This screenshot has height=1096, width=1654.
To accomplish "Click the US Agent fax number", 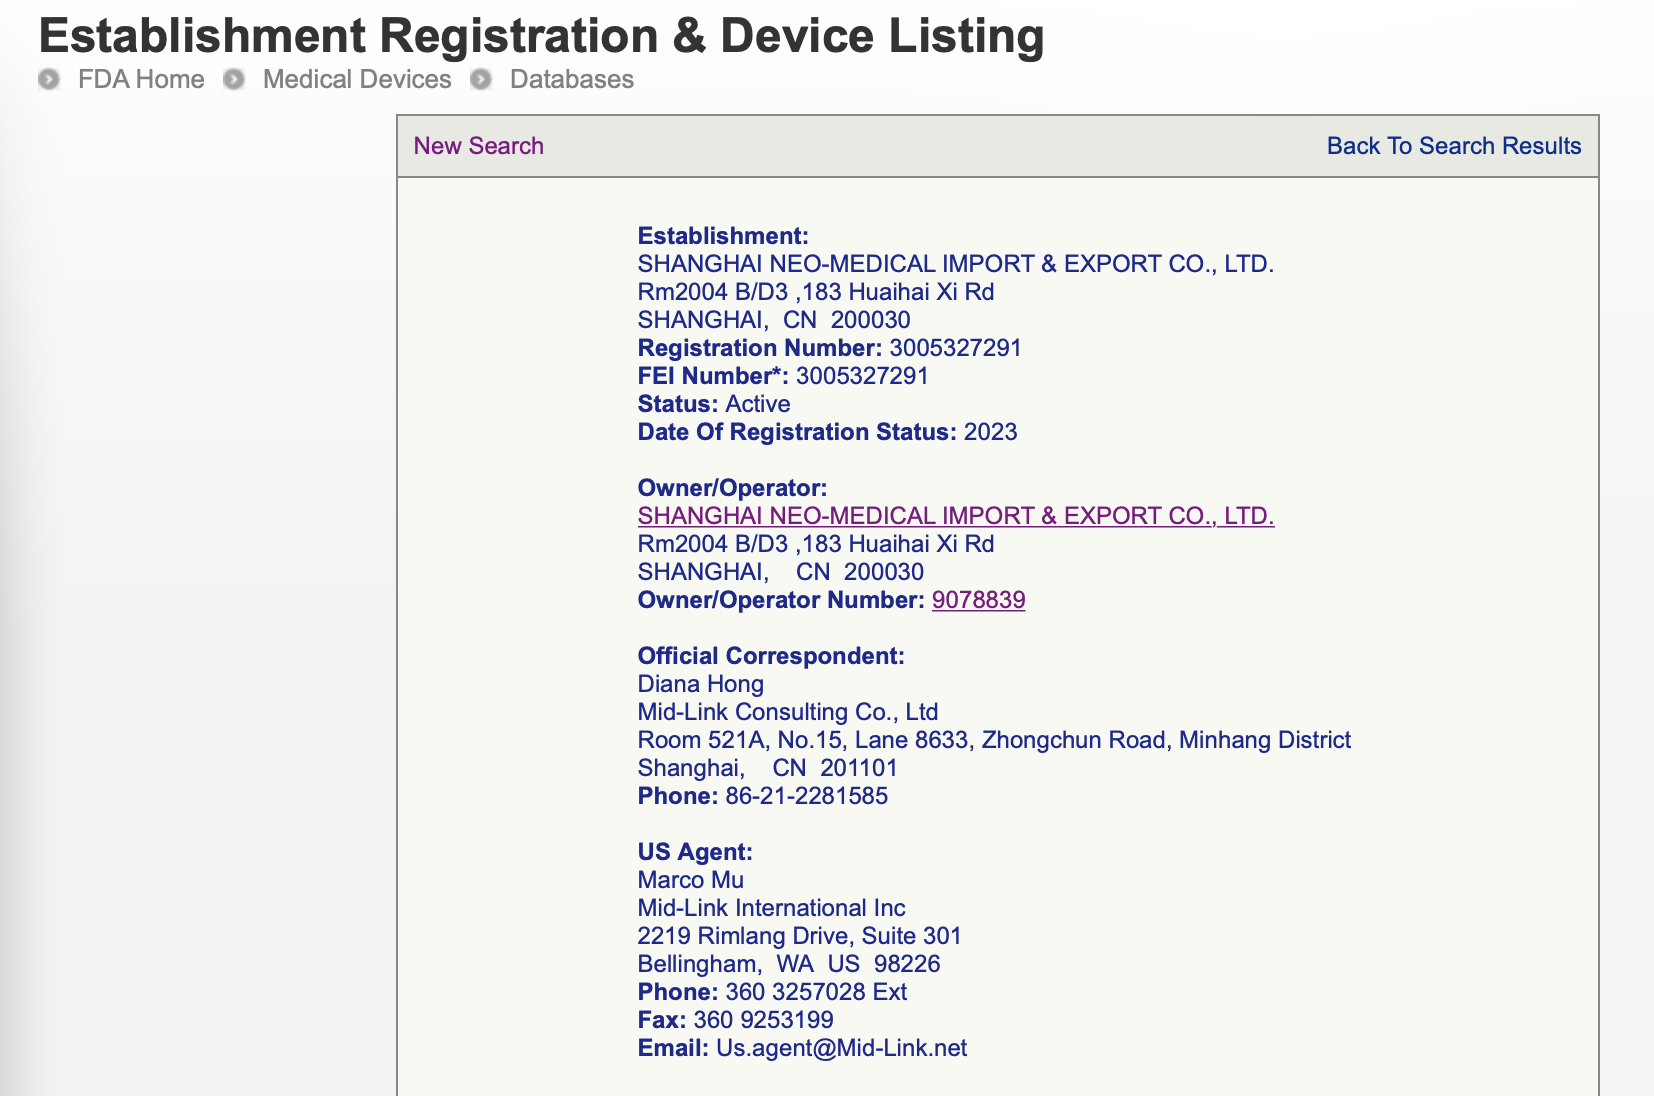I will point(763,1020).
